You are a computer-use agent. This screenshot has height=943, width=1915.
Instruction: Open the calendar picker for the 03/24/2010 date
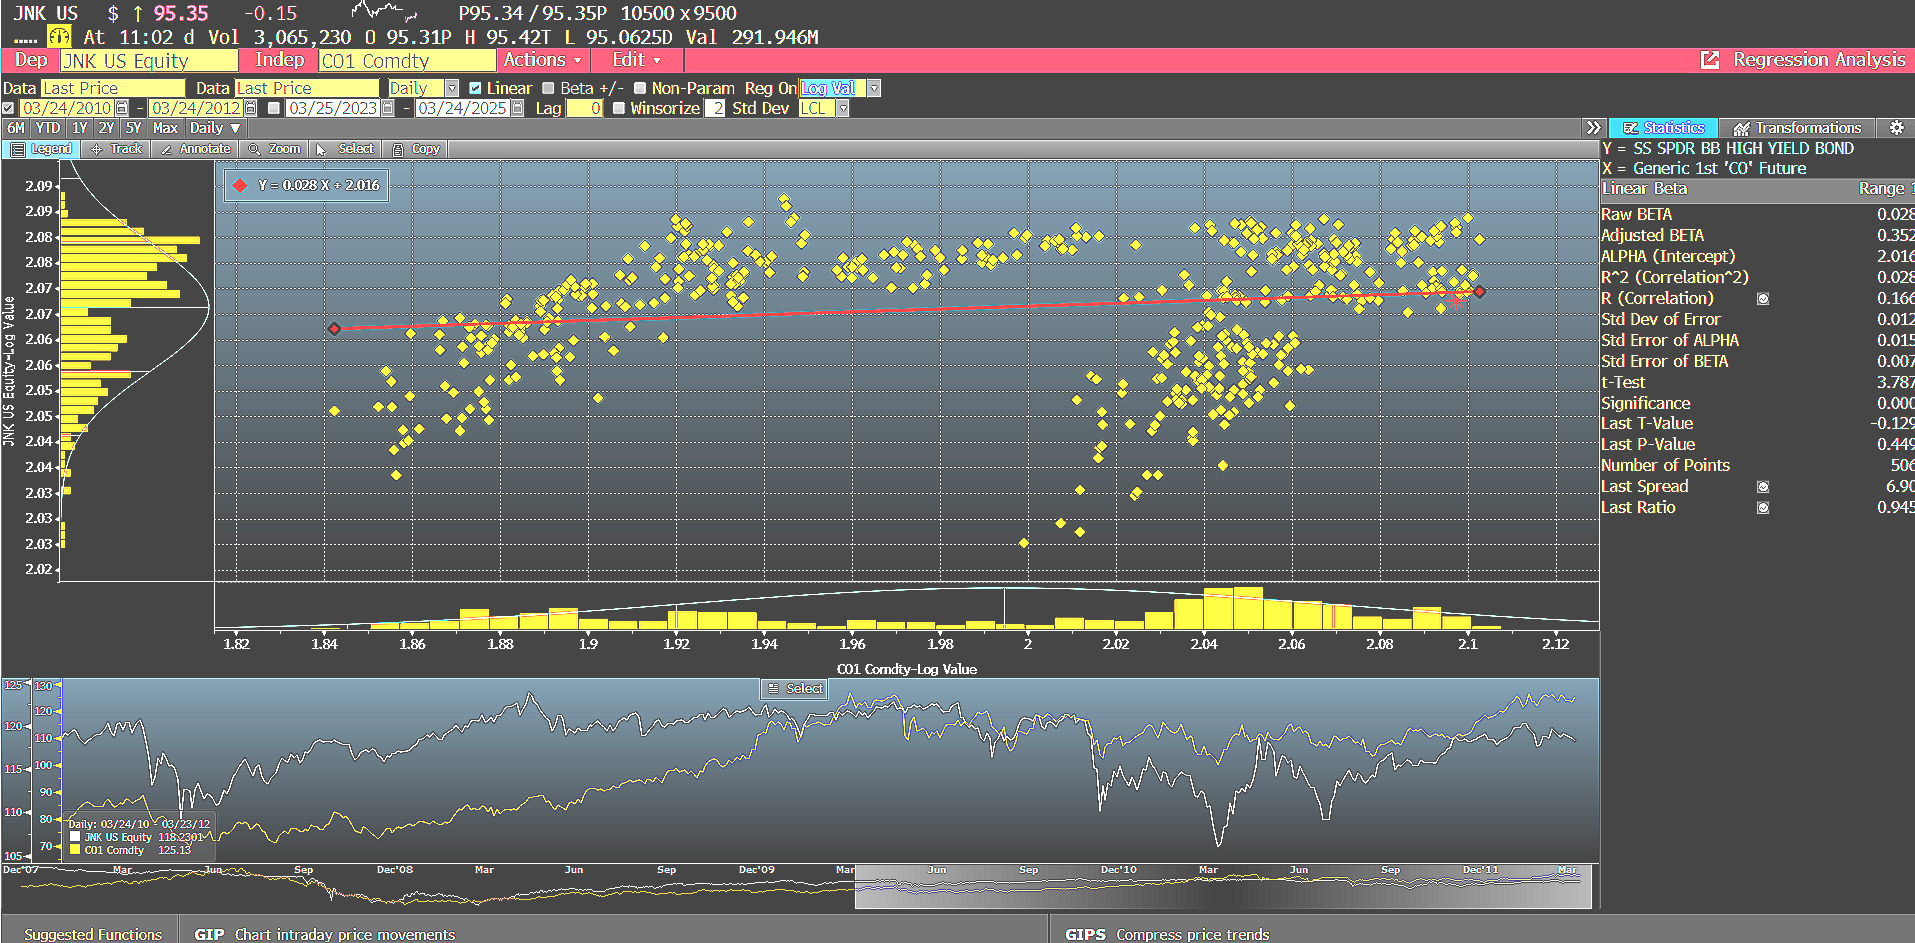pyautogui.click(x=122, y=108)
